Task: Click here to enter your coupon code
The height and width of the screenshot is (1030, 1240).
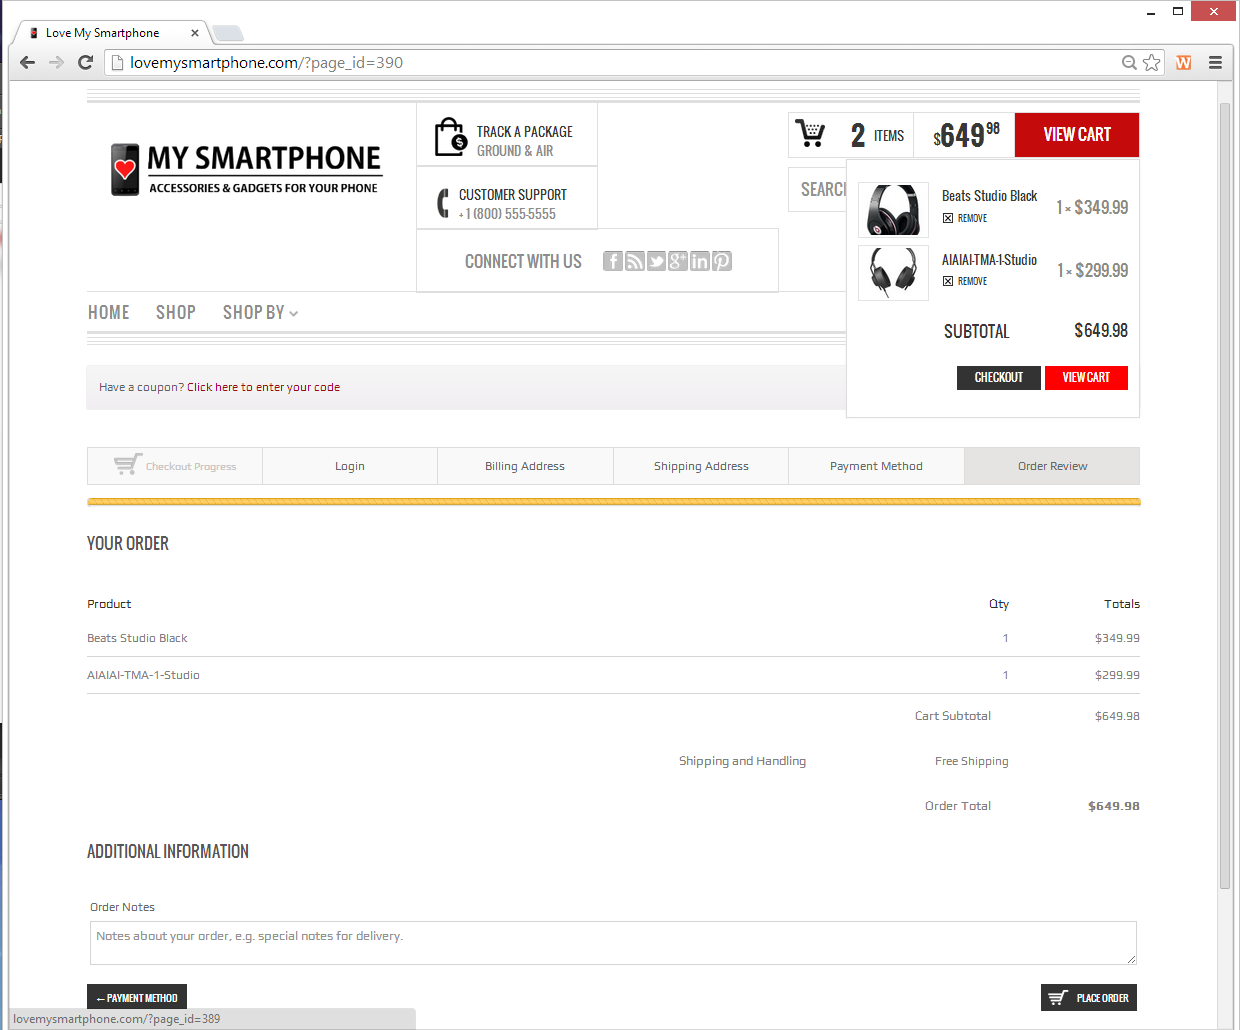Action: coord(263,387)
